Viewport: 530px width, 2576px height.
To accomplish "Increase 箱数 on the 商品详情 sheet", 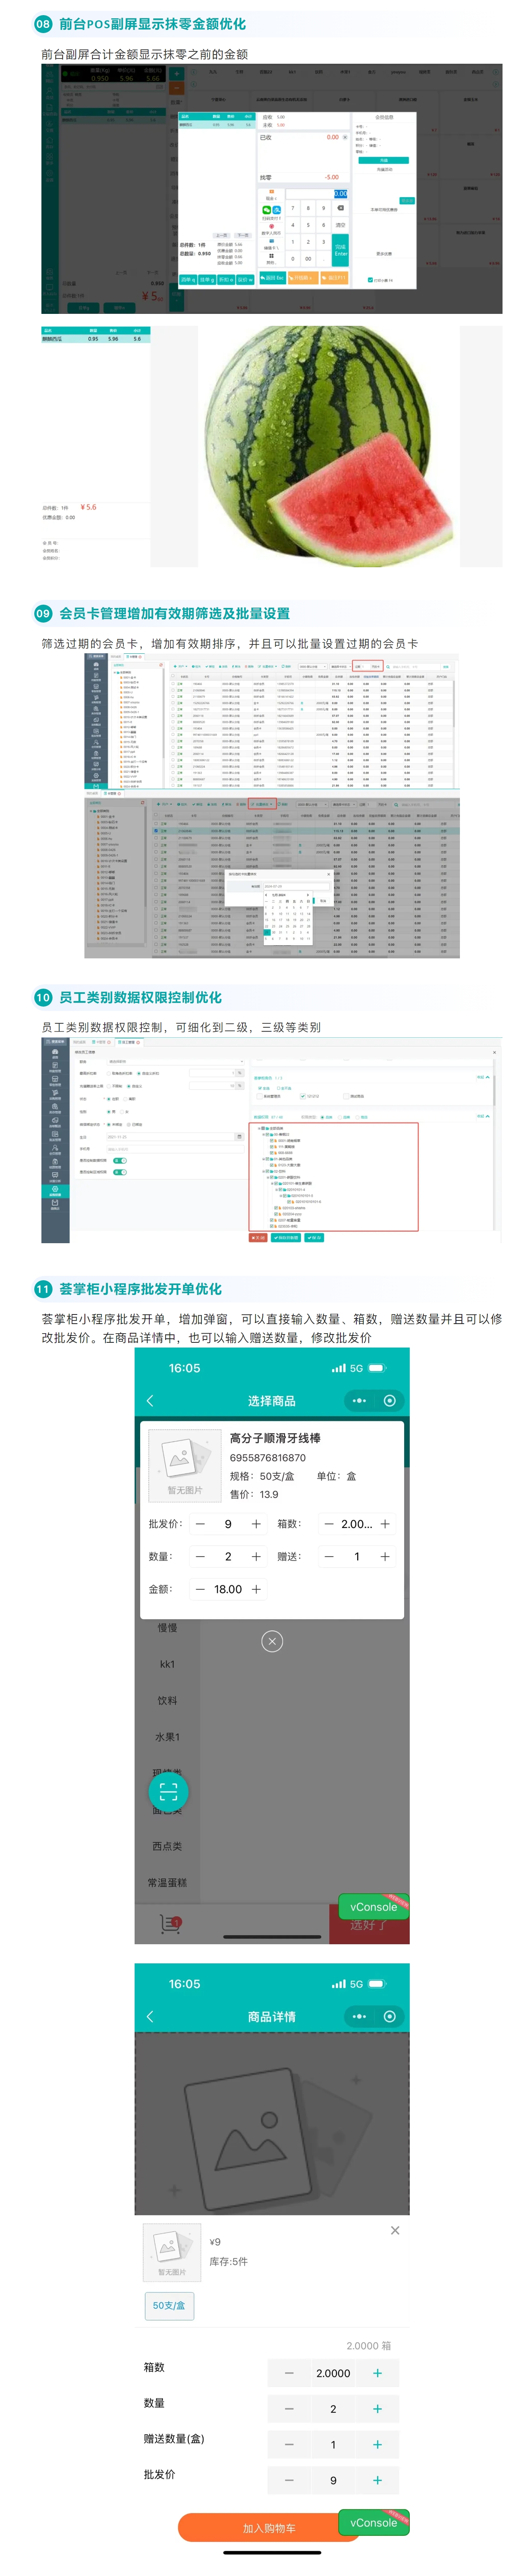I will click(377, 2373).
